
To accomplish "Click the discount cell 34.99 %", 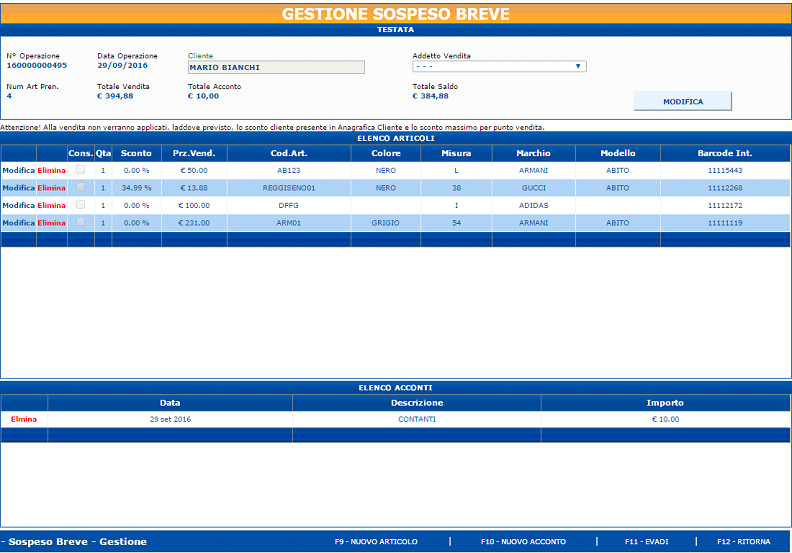I will [x=136, y=188].
